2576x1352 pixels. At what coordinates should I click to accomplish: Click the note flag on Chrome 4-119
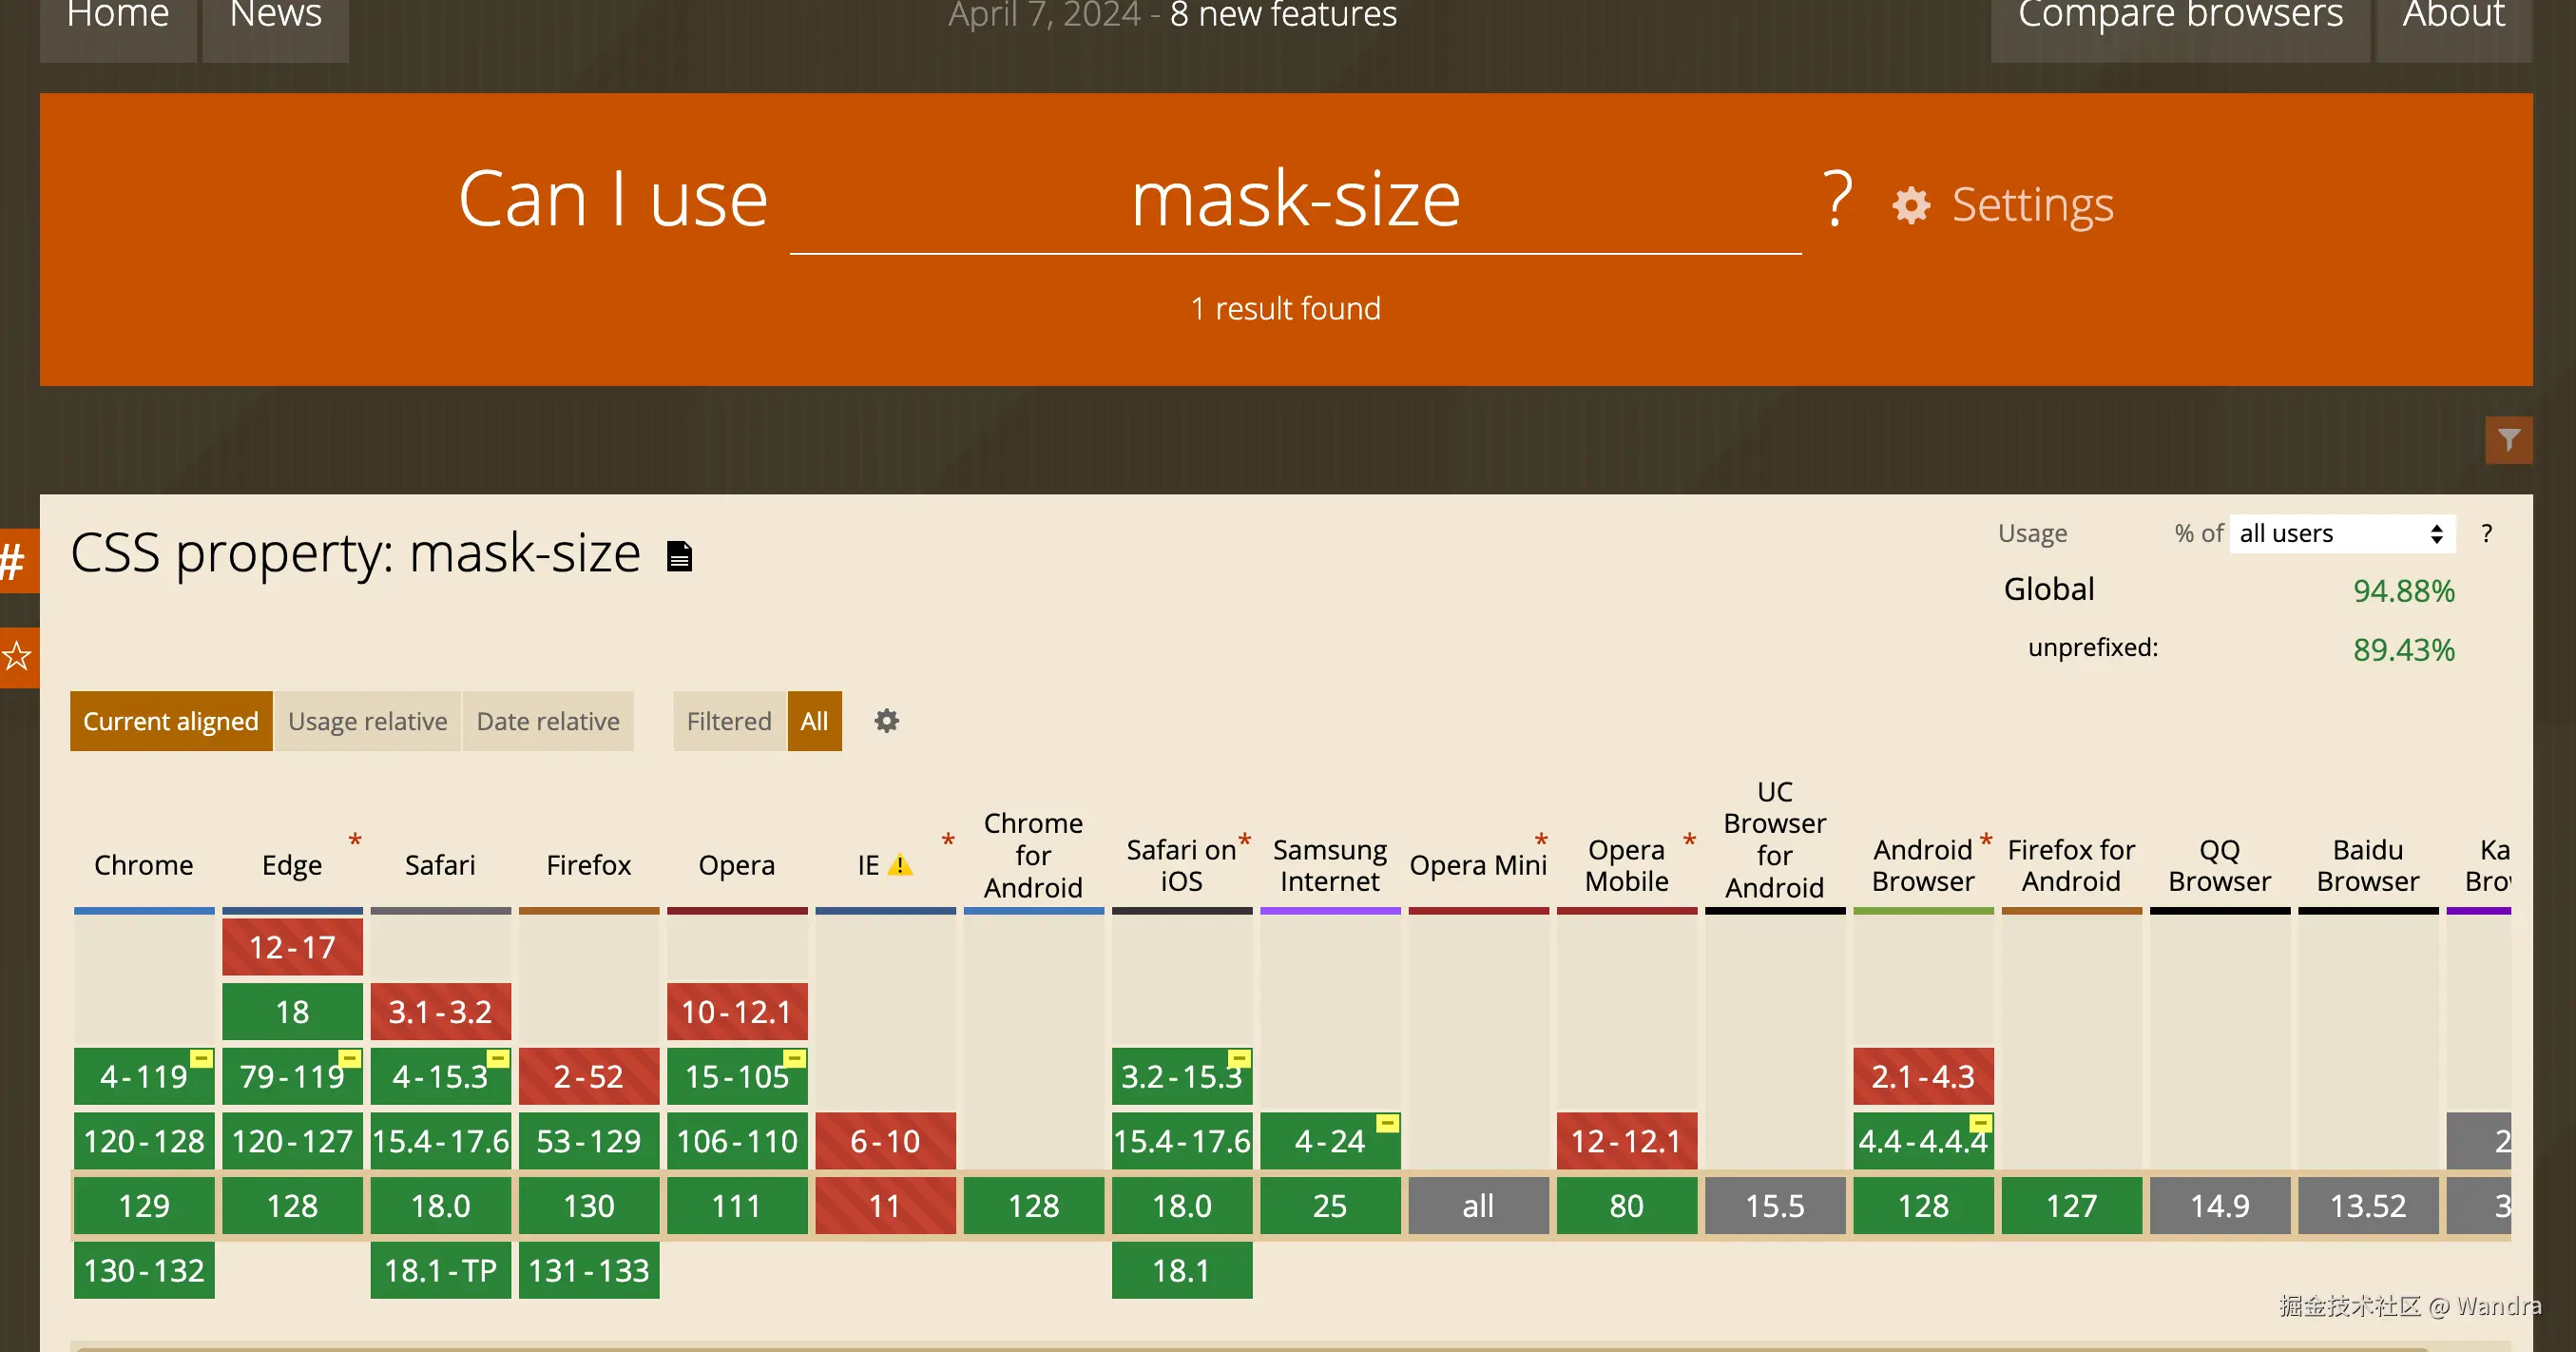(x=201, y=1058)
